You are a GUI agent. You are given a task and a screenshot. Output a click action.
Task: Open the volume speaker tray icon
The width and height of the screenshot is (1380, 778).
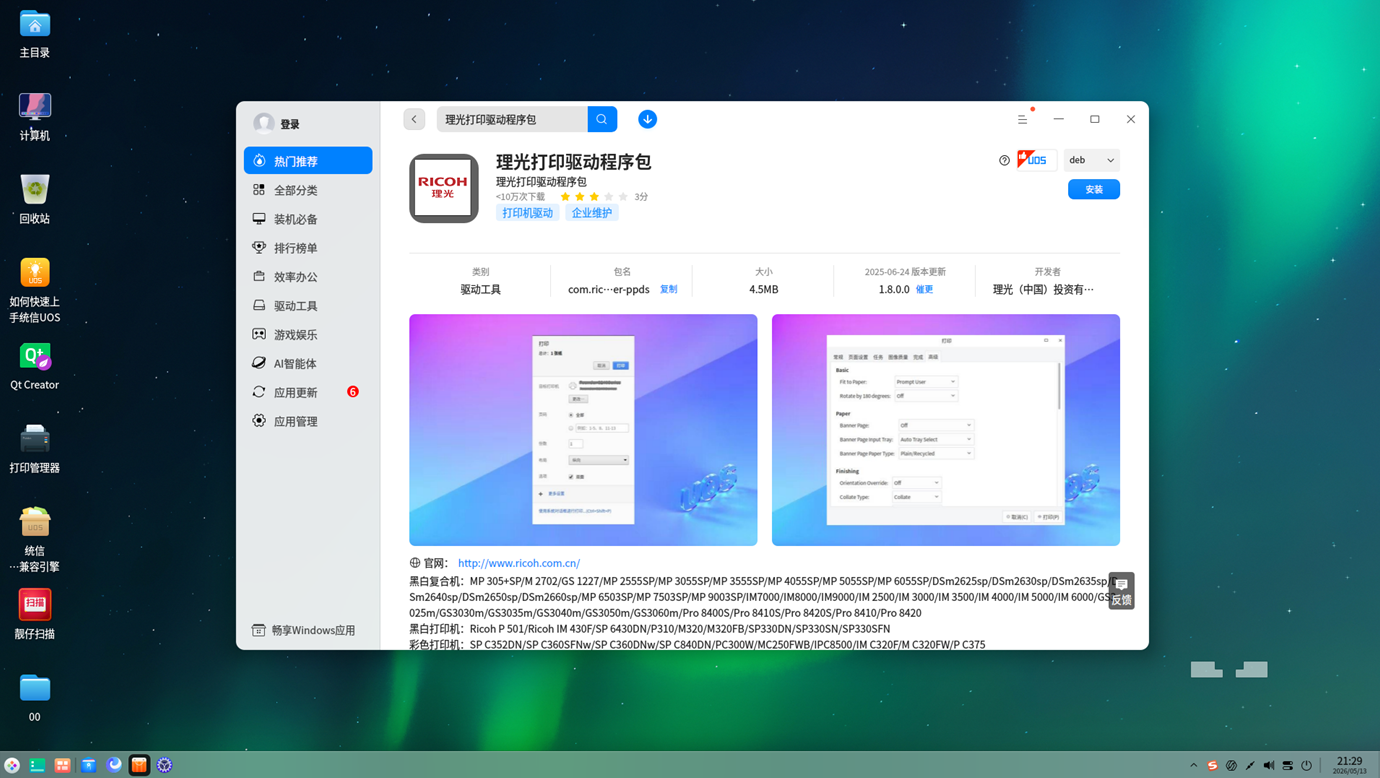click(x=1269, y=765)
